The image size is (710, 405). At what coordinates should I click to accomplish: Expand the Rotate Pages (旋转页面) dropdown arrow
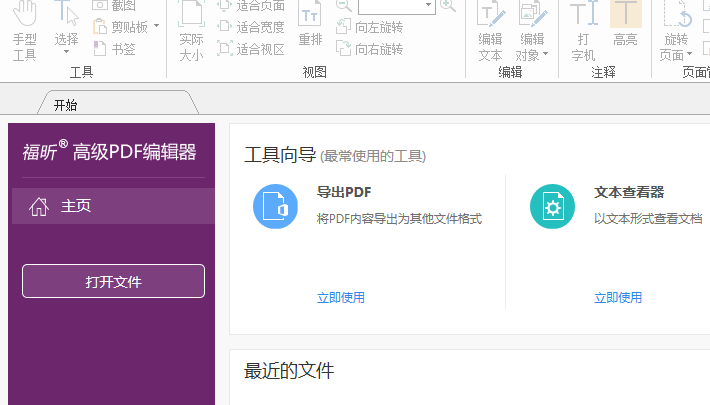coord(689,54)
